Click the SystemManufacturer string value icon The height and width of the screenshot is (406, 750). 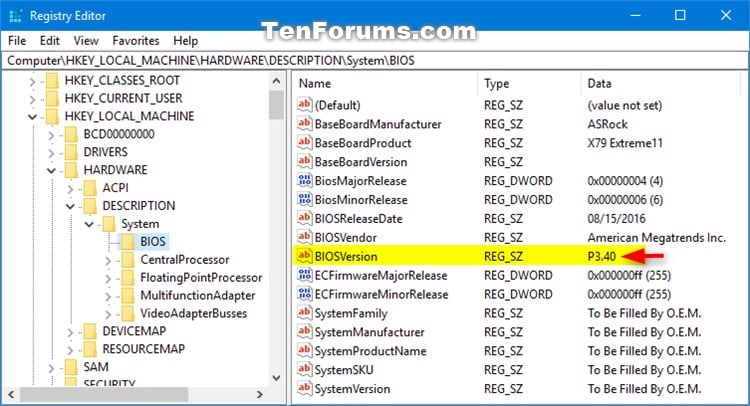[304, 331]
